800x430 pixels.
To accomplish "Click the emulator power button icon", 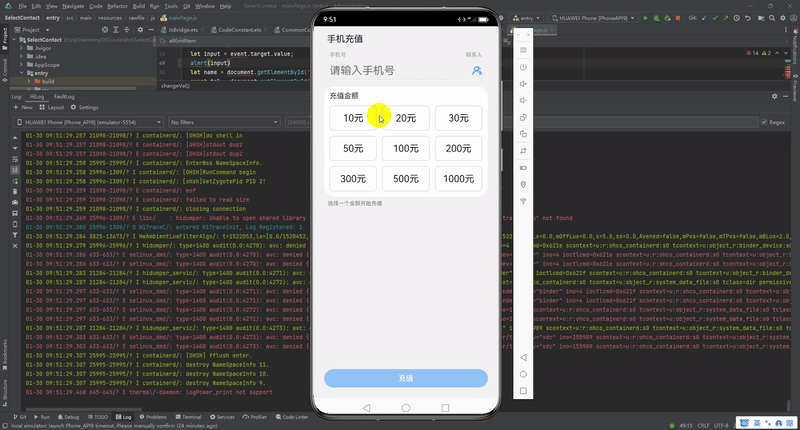I will pyautogui.click(x=523, y=67).
